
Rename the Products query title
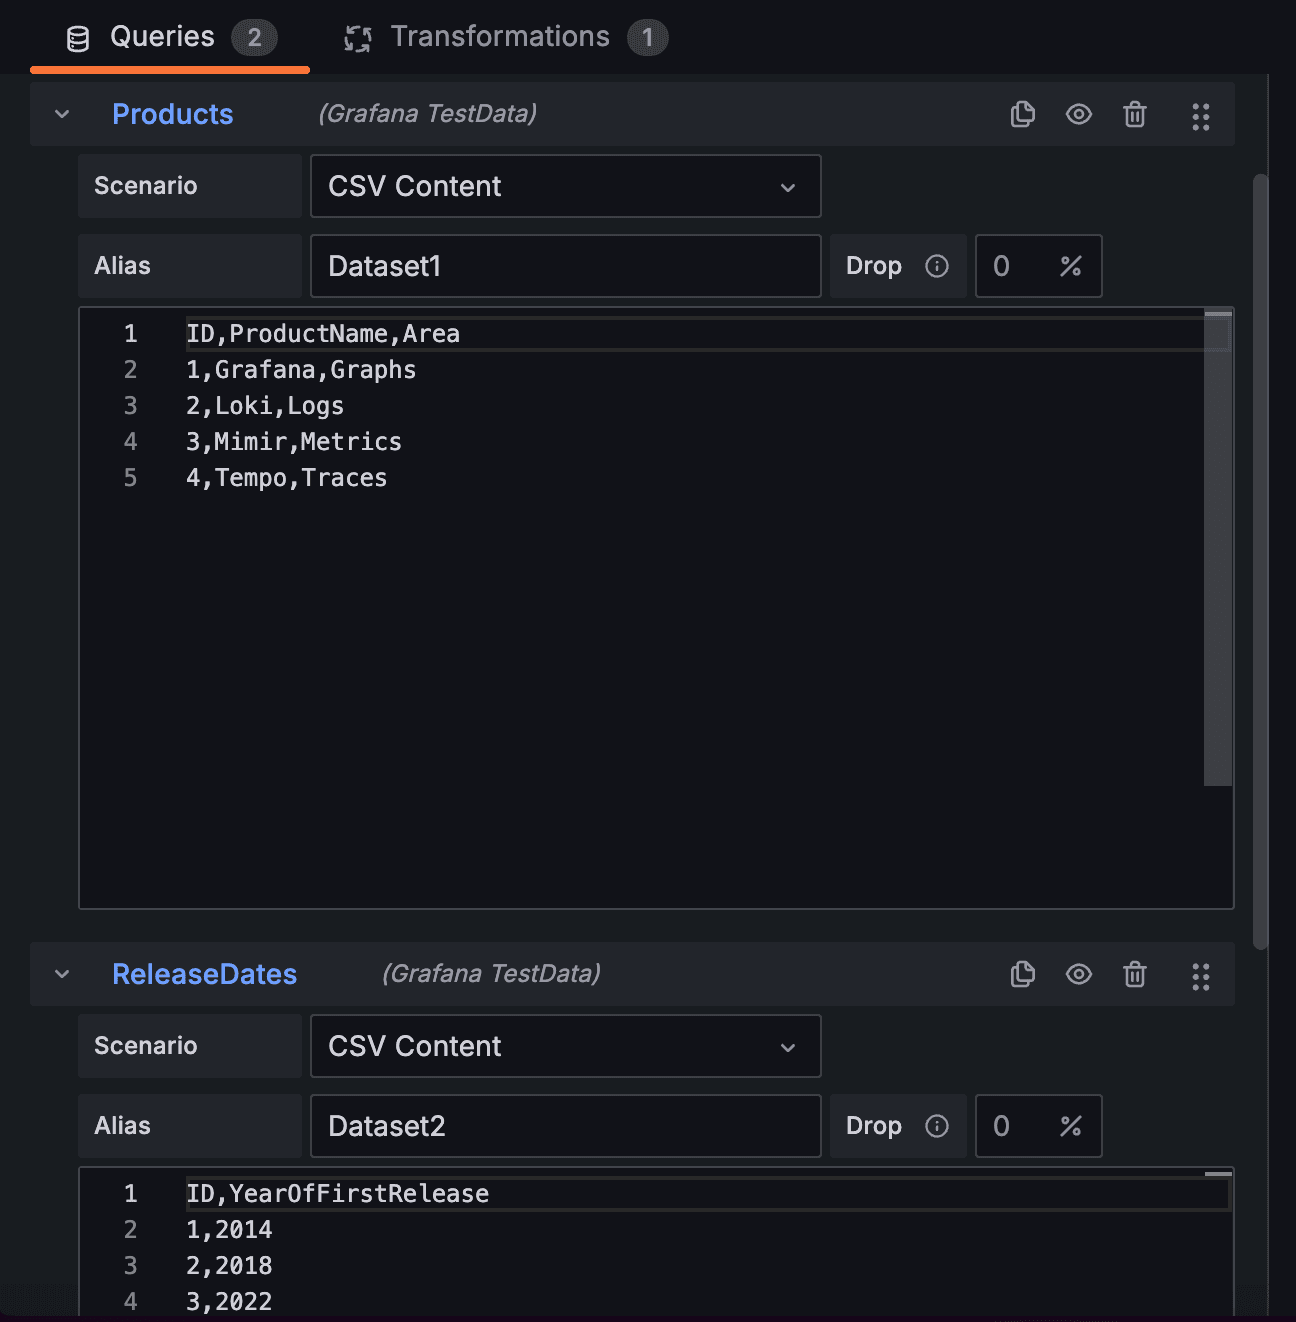point(172,114)
